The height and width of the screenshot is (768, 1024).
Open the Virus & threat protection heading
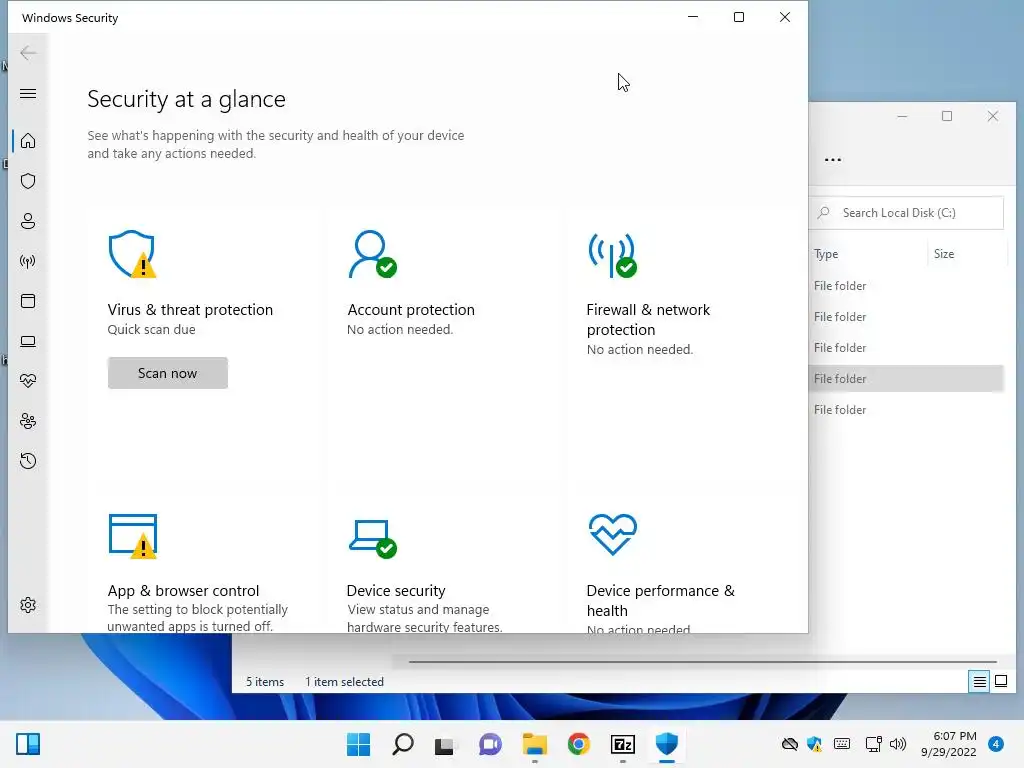pos(190,310)
